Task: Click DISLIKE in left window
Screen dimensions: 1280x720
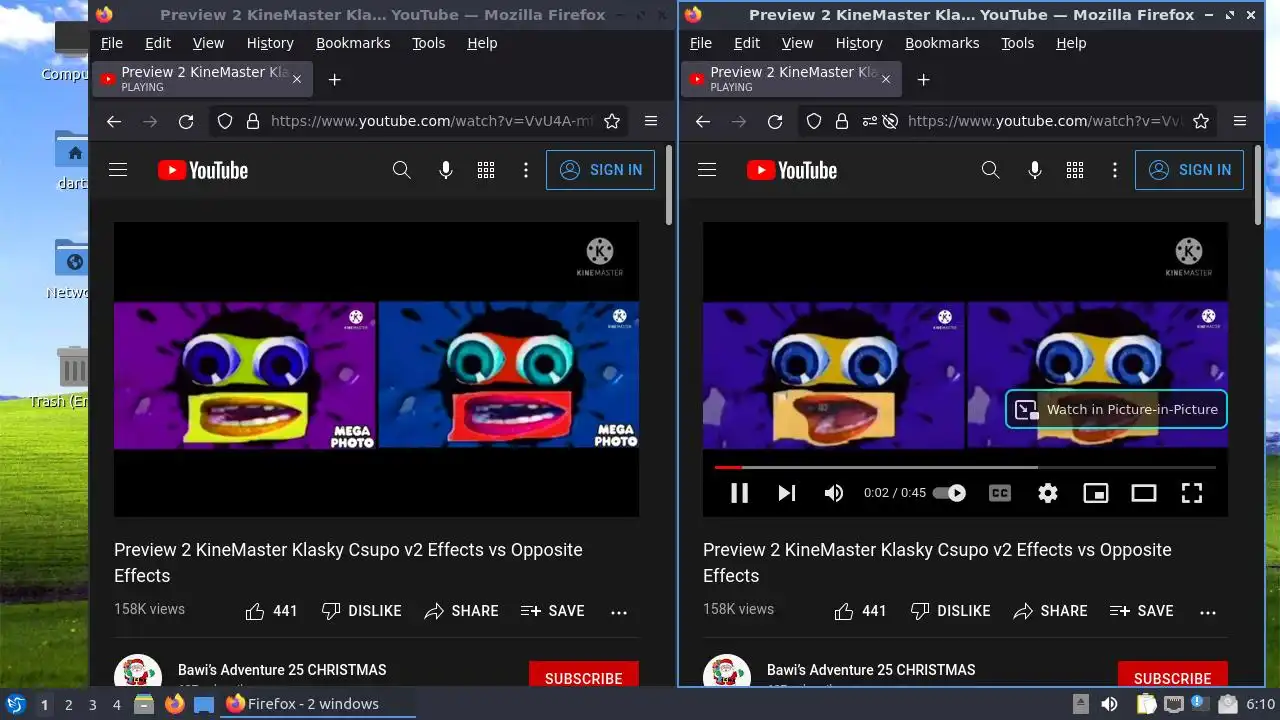Action: click(361, 611)
